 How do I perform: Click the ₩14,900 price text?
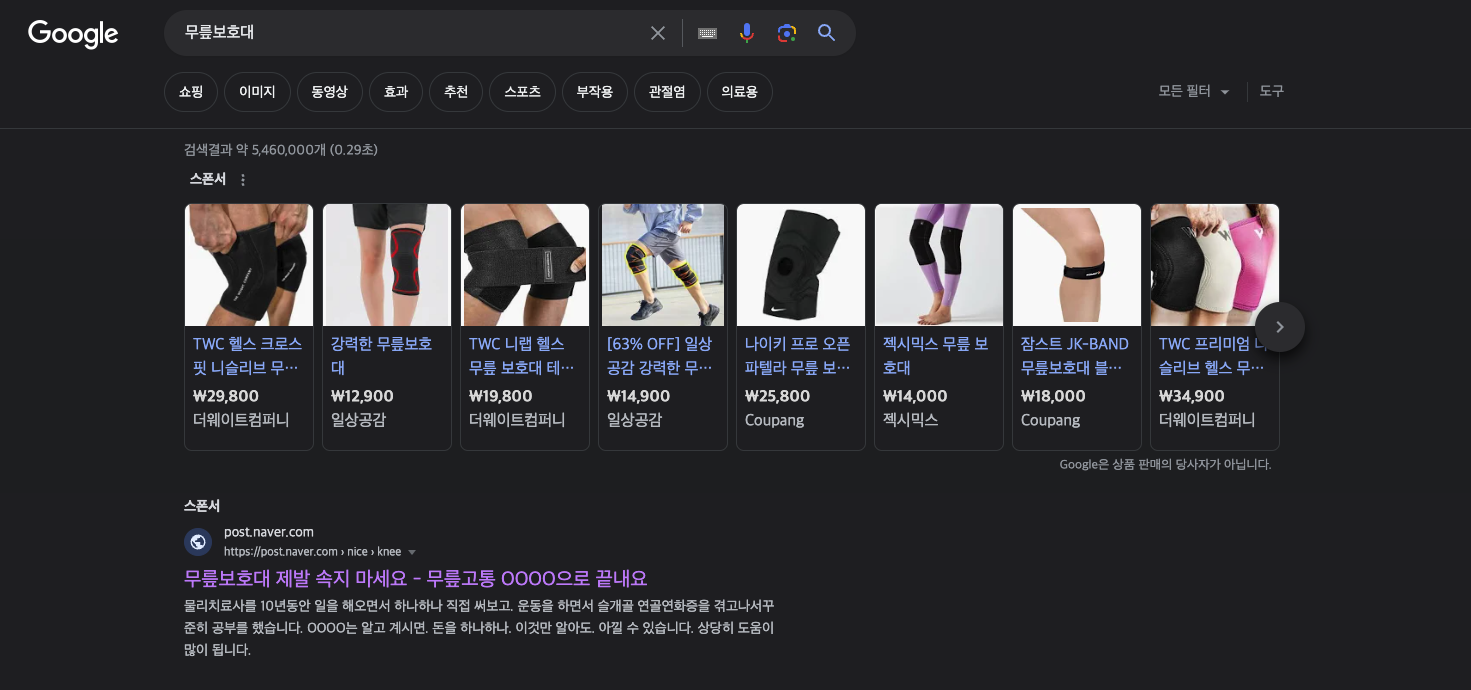[639, 396]
